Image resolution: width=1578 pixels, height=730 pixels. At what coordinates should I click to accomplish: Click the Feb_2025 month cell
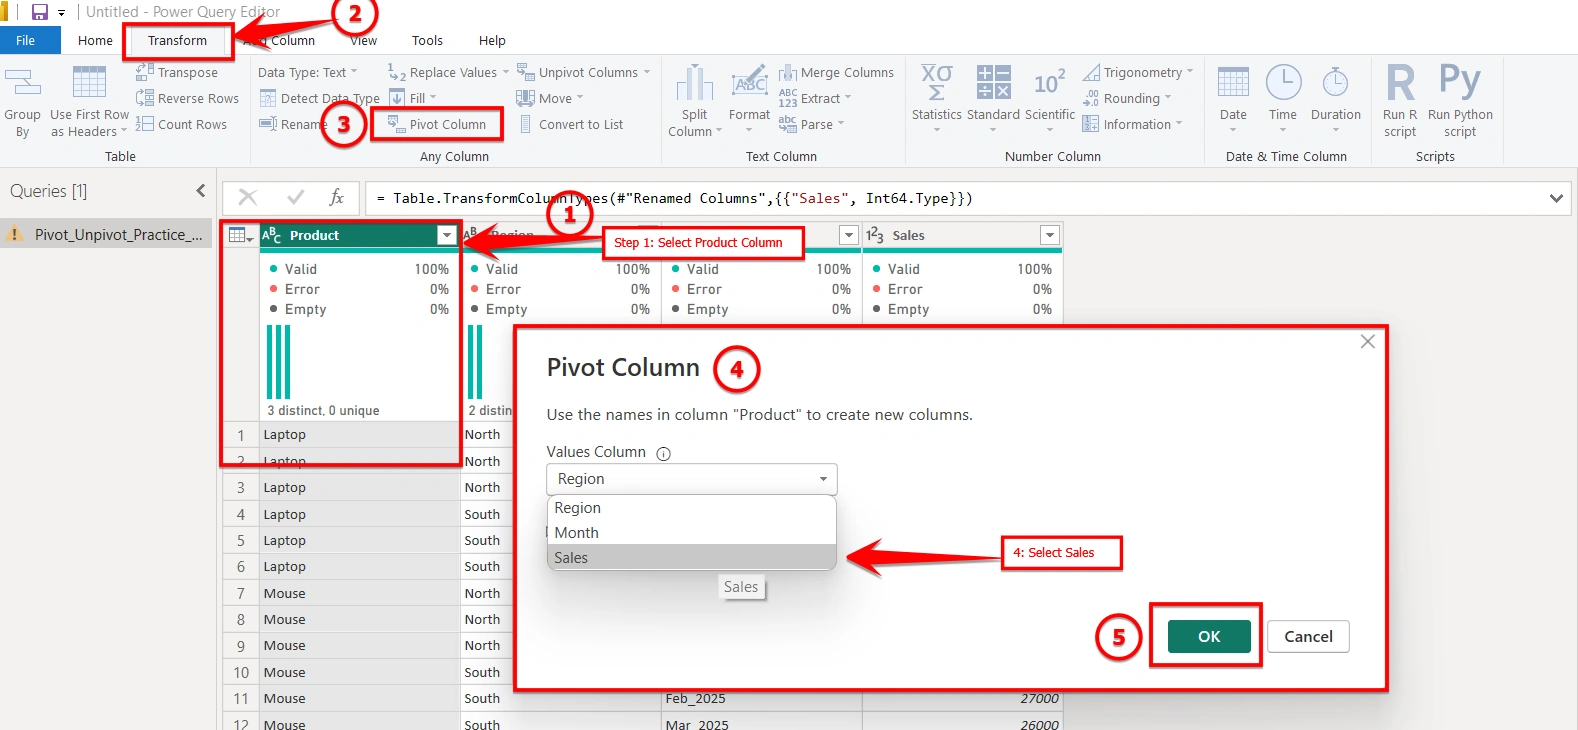click(761, 699)
